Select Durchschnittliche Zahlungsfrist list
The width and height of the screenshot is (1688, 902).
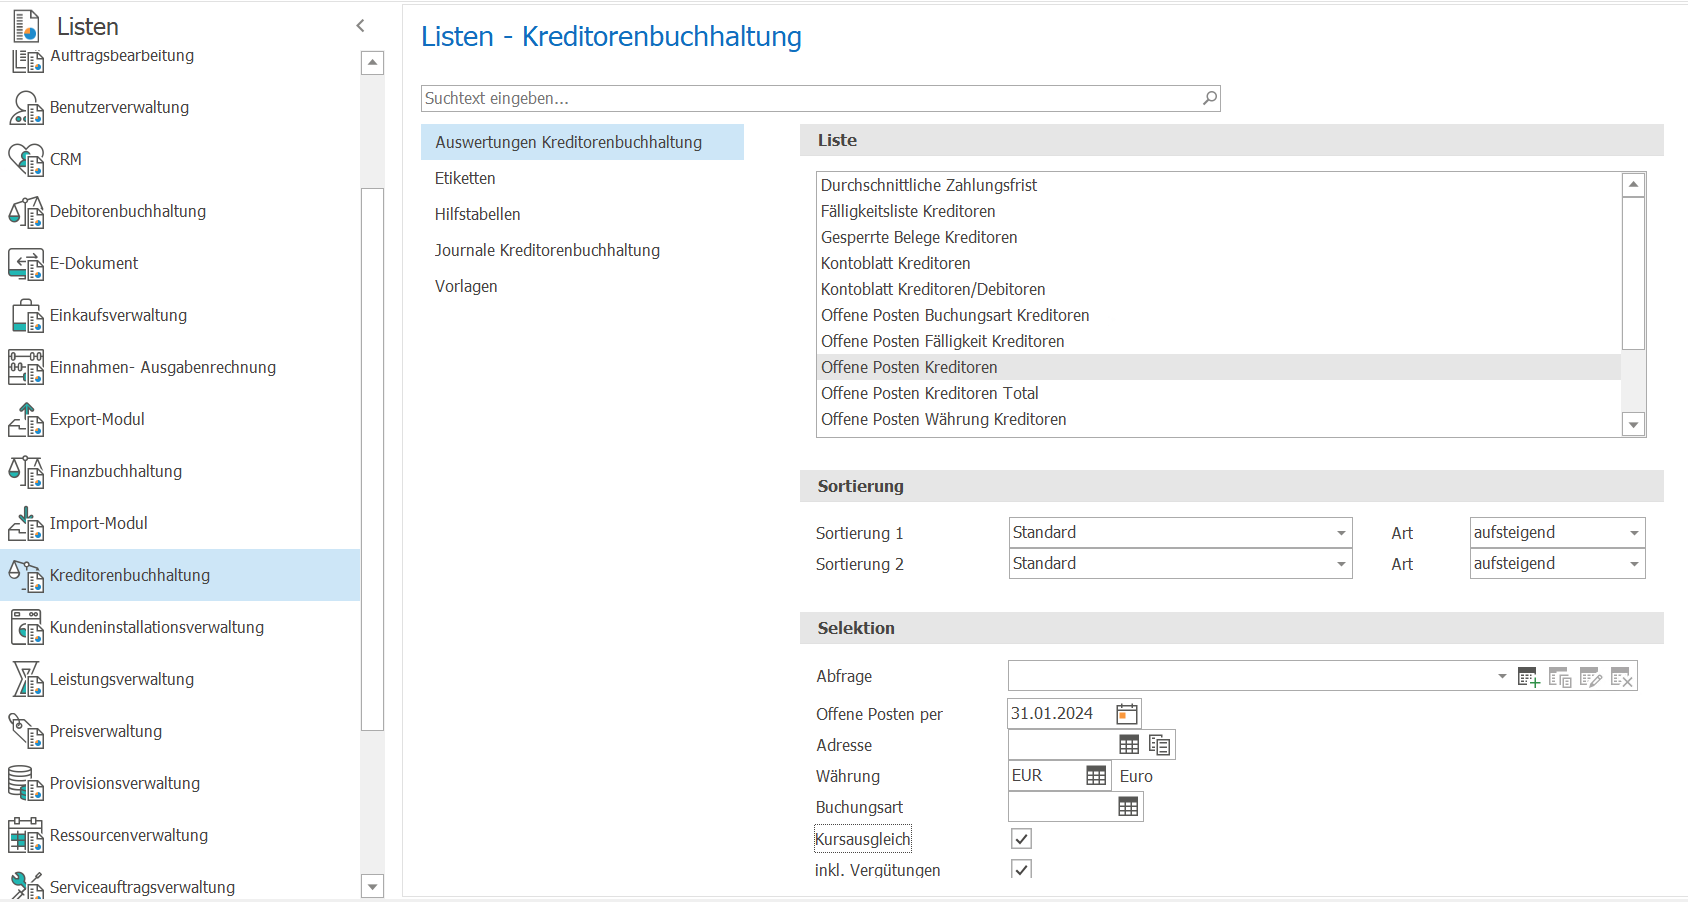point(1218,185)
